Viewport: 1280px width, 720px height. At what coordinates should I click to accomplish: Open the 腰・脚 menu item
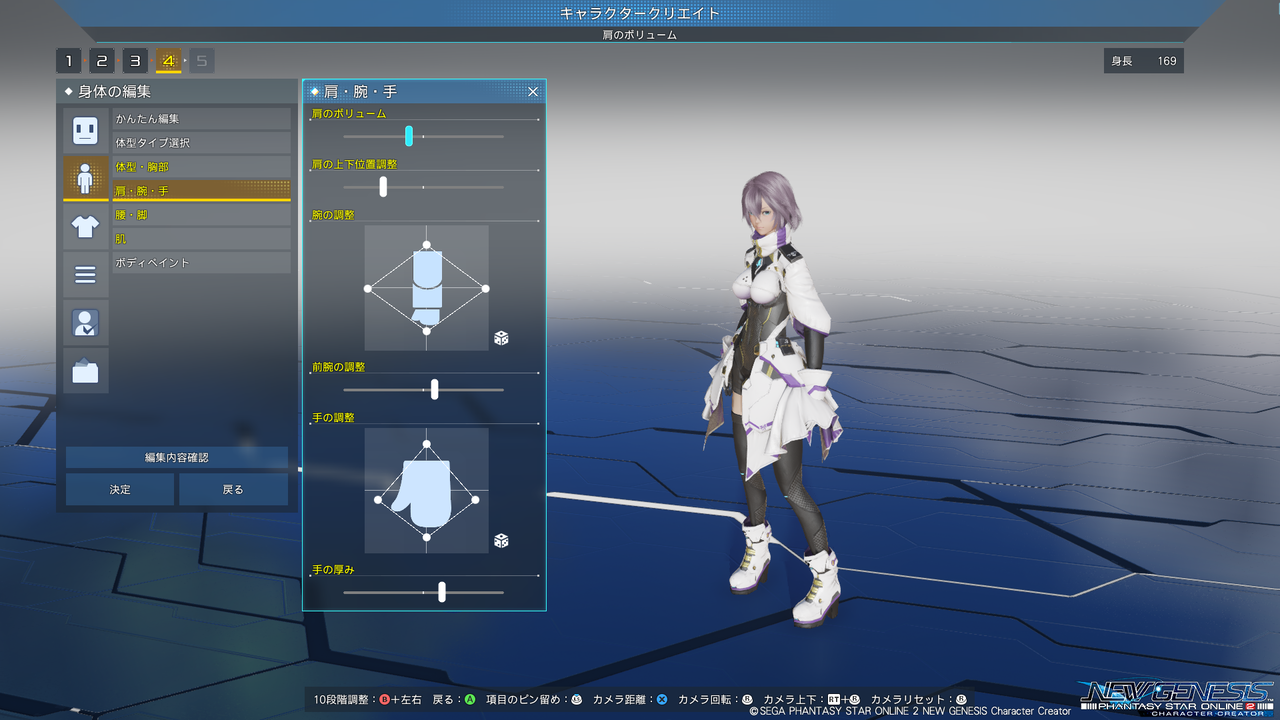[x=201, y=215]
